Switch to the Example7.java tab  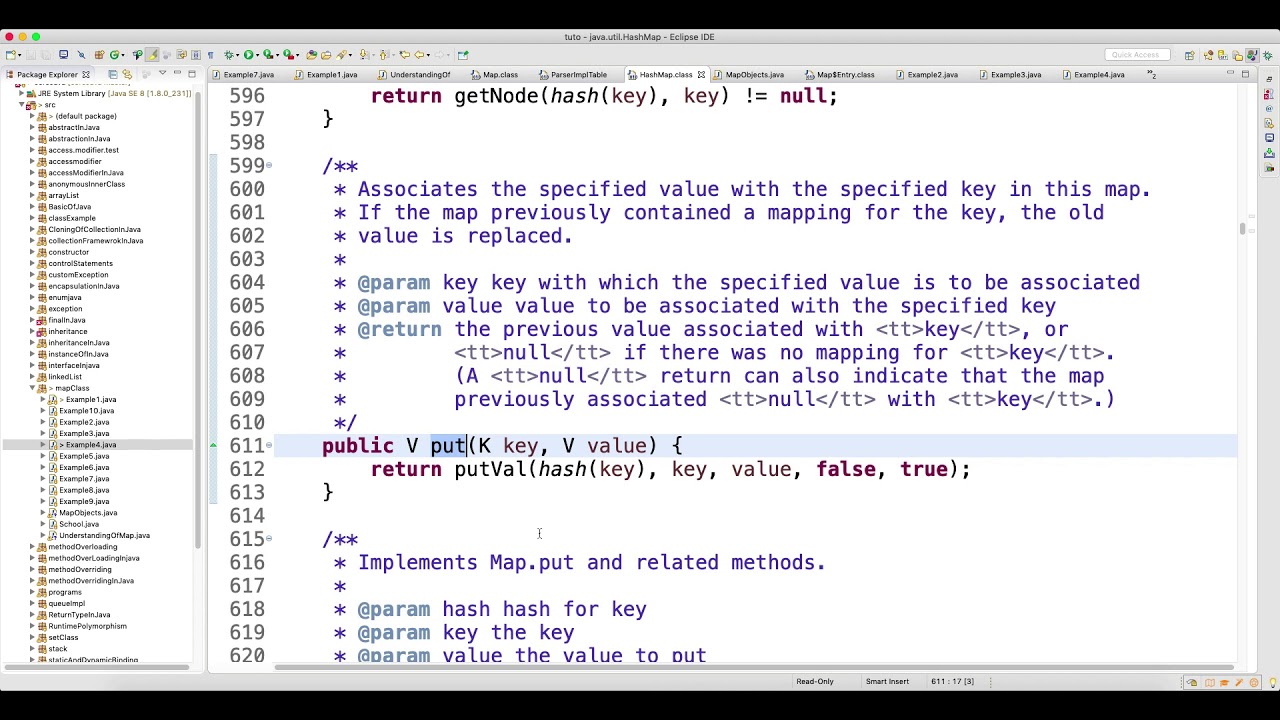point(248,74)
